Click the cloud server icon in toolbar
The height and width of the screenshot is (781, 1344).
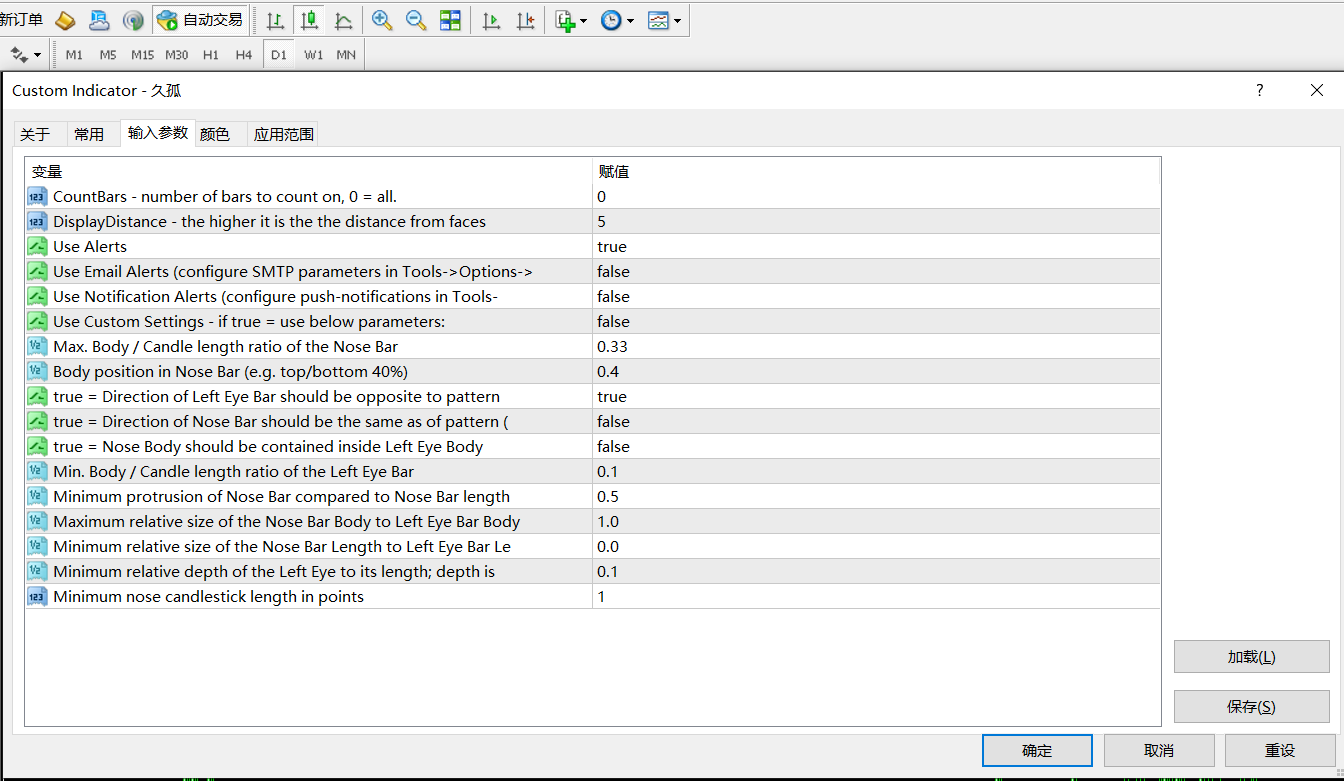click(x=99, y=20)
